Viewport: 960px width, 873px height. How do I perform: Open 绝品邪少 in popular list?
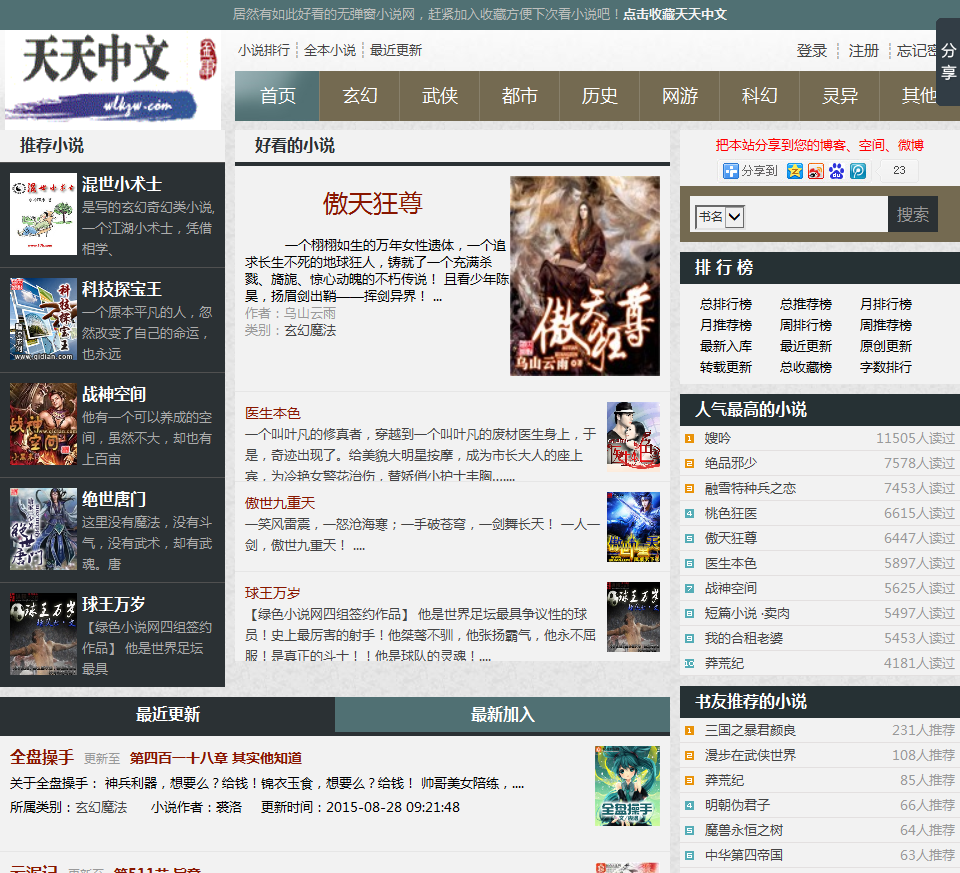[730, 463]
